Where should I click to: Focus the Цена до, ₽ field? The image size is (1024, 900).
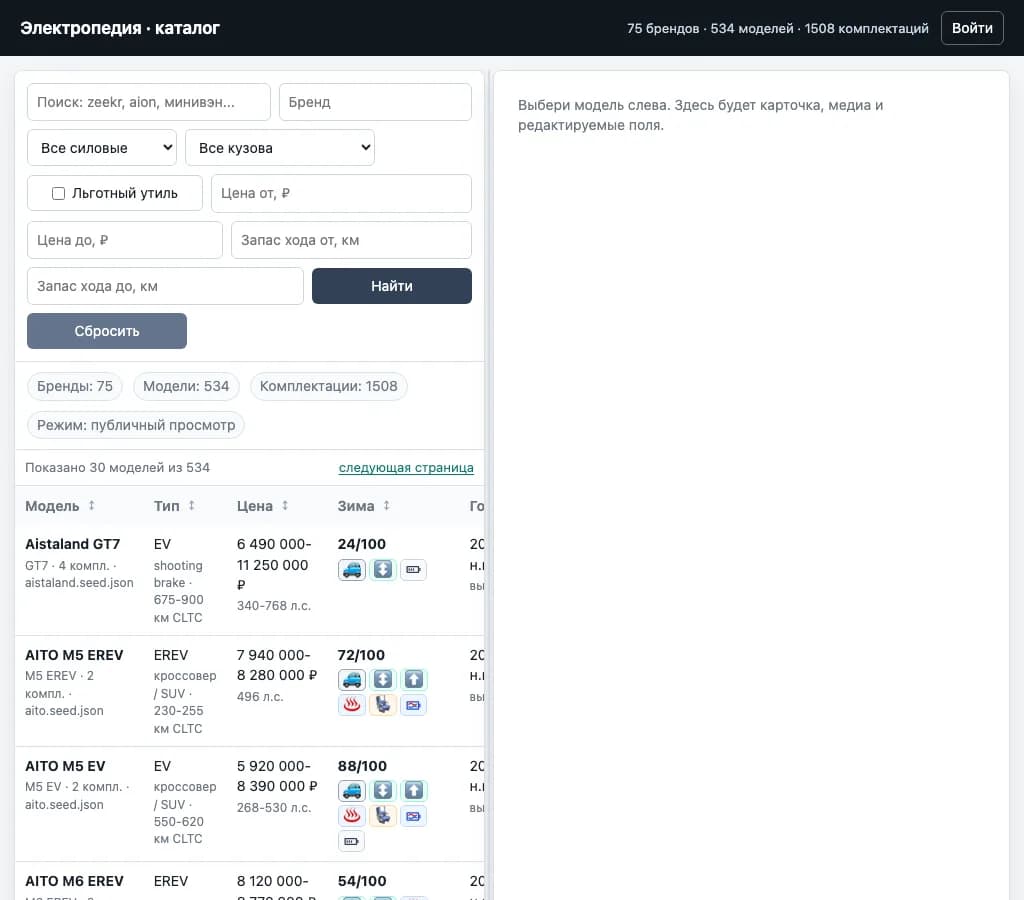click(x=125, y=240)
